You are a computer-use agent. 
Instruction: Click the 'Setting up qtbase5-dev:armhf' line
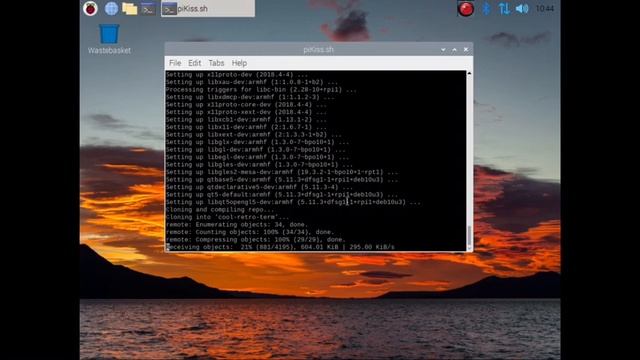282,180
